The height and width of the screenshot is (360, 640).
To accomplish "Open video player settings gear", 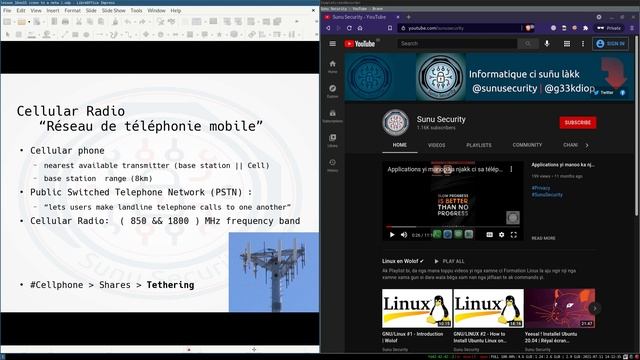I will (502, 235).
